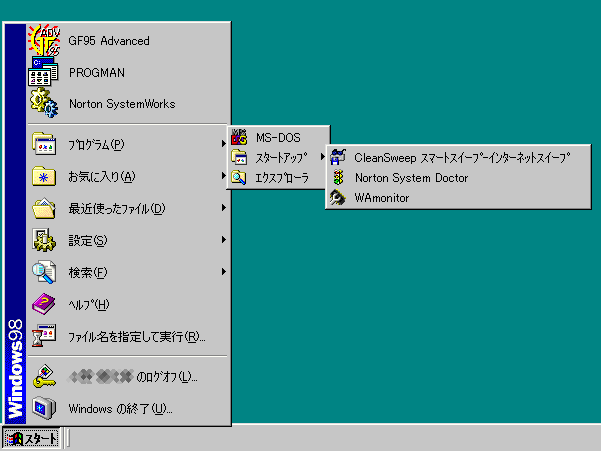601x451 pixels.
Task: Click the 最近使ったファイル open-folder icon
Action: point(44,208)
